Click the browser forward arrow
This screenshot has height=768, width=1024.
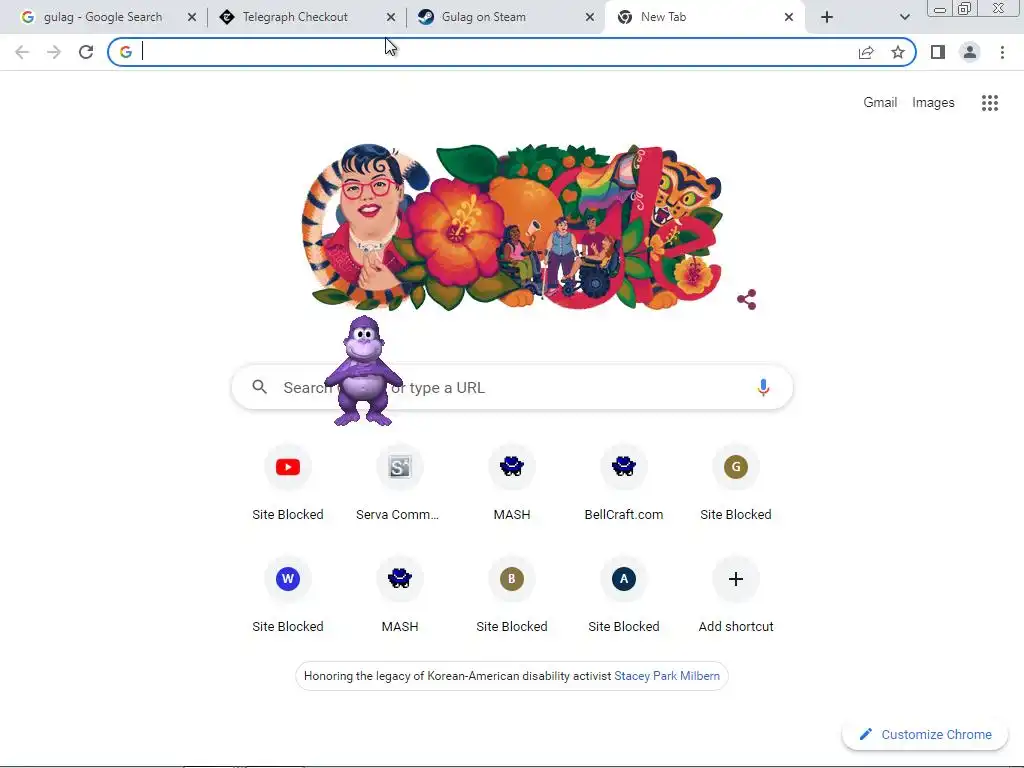coord(54,52)
